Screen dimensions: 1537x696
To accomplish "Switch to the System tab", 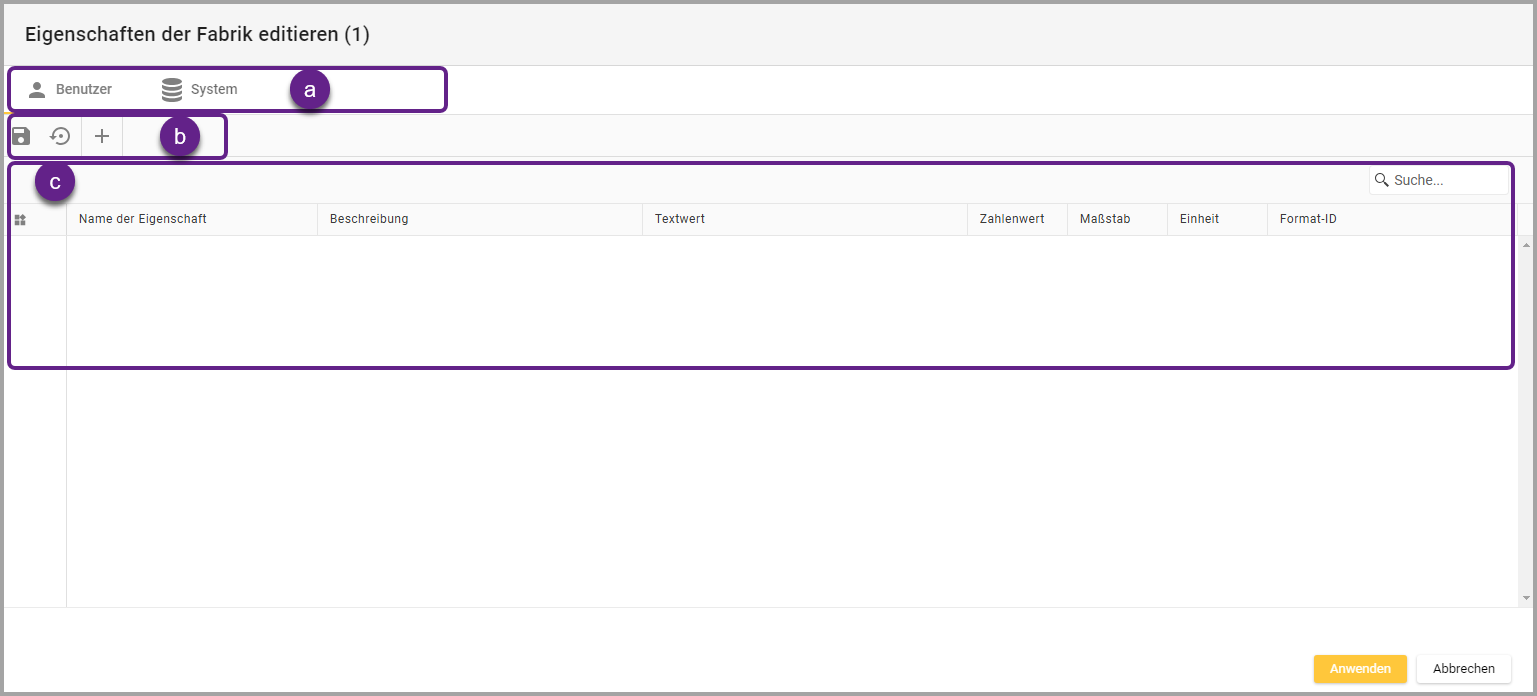I will point(213,90).
